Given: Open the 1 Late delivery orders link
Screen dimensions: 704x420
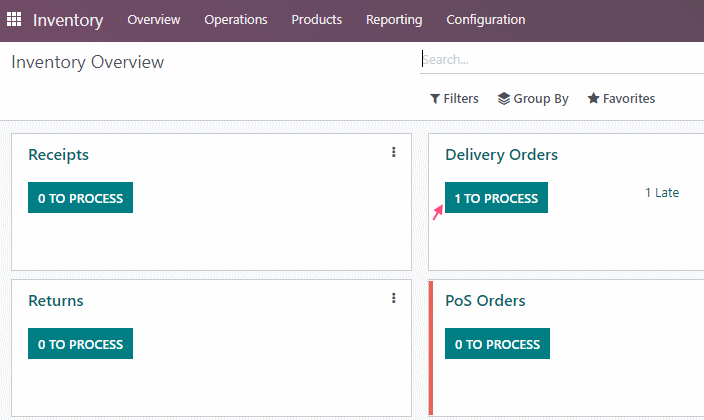Looking at the screenshot, I should click(662, 193).
